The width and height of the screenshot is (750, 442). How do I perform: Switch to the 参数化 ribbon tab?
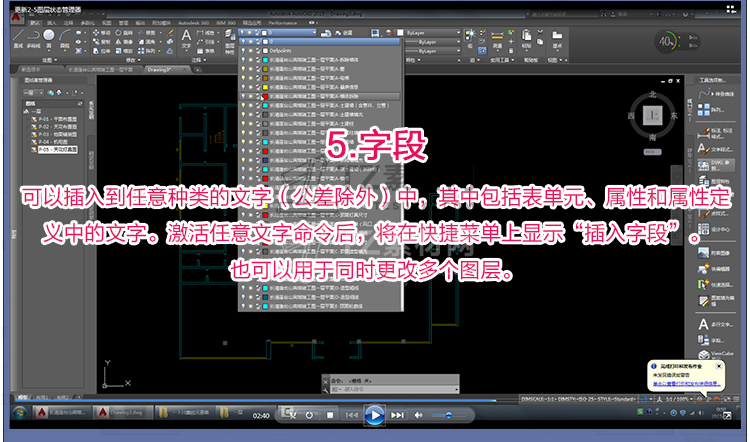pyautogui.click(x=88, y=22)
